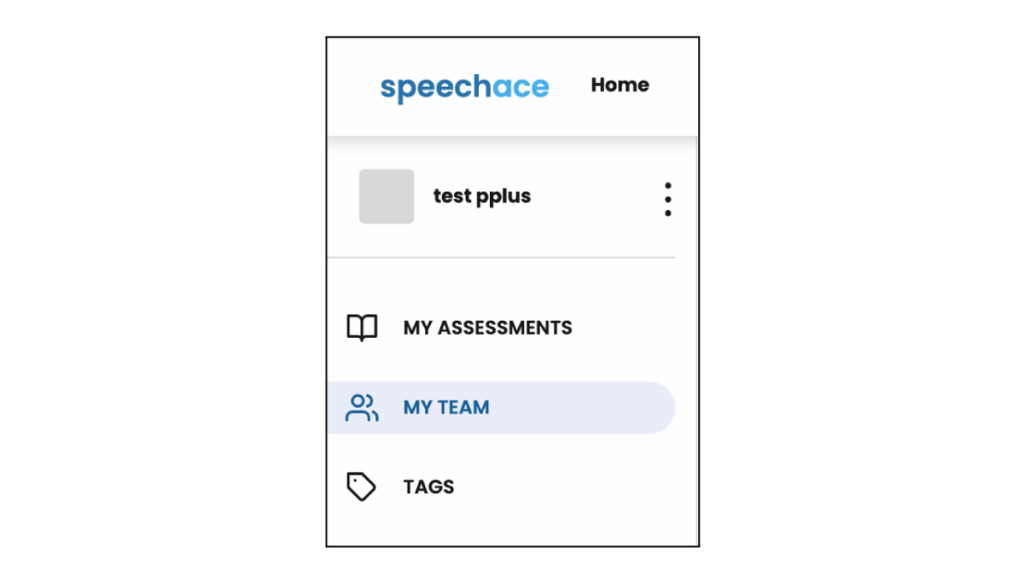Image resolution: width=1024 pixels, height=576 pixels.
Task: Select the MY TEAM menu label
Action: pos(446,408)
